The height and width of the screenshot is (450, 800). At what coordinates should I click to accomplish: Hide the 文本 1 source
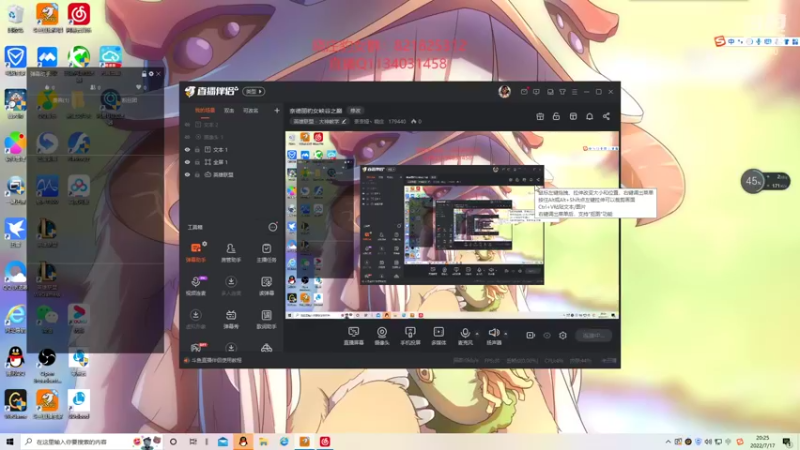point(187,149)
